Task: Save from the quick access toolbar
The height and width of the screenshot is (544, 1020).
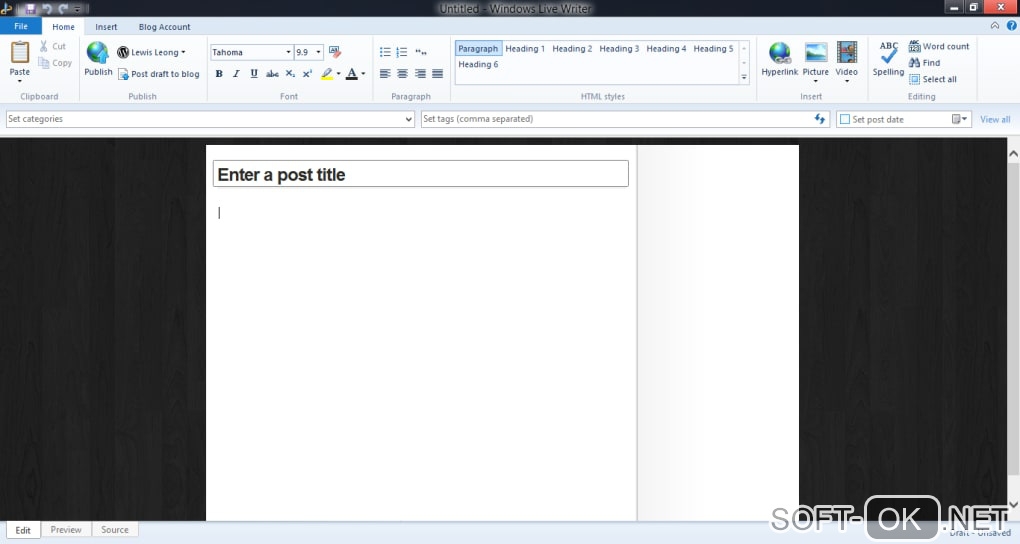Action: [x=30, y=8]
